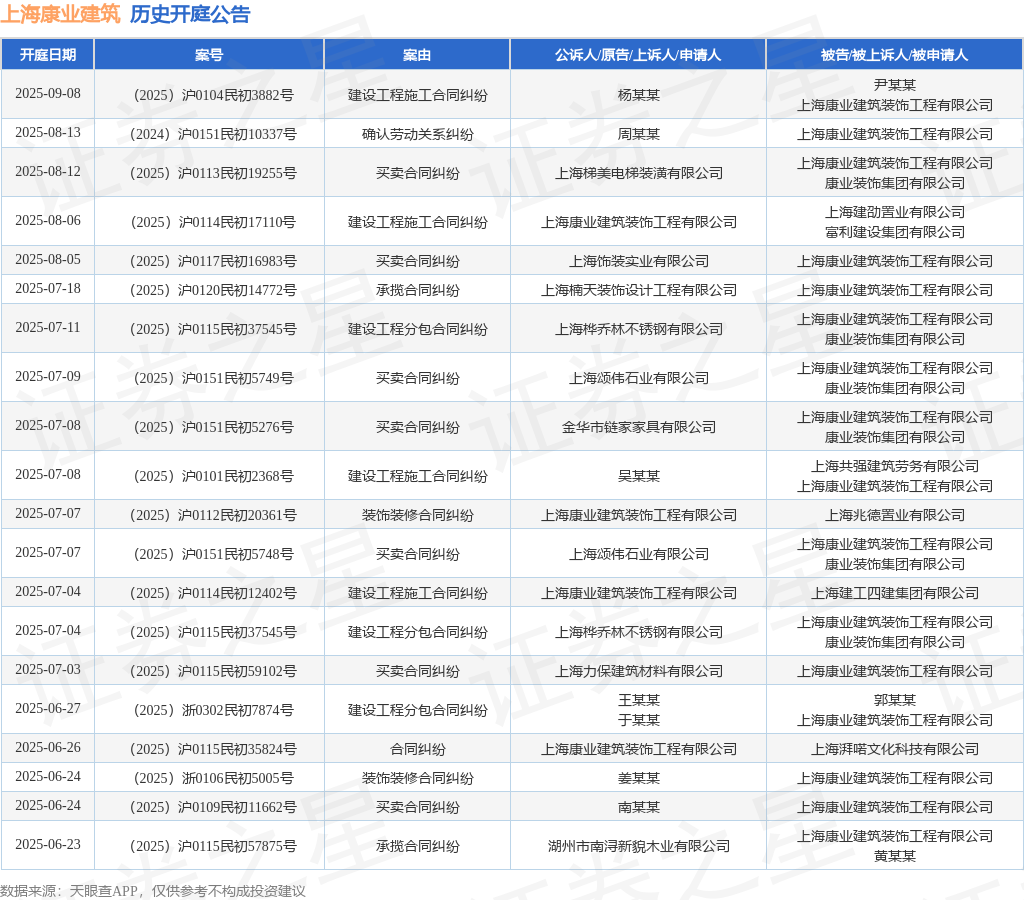Select defendant 上海湃喏文化科技有限公司
Image resolution: width=1024 pixels, height=900 pixels.
(x=895, y=749)
